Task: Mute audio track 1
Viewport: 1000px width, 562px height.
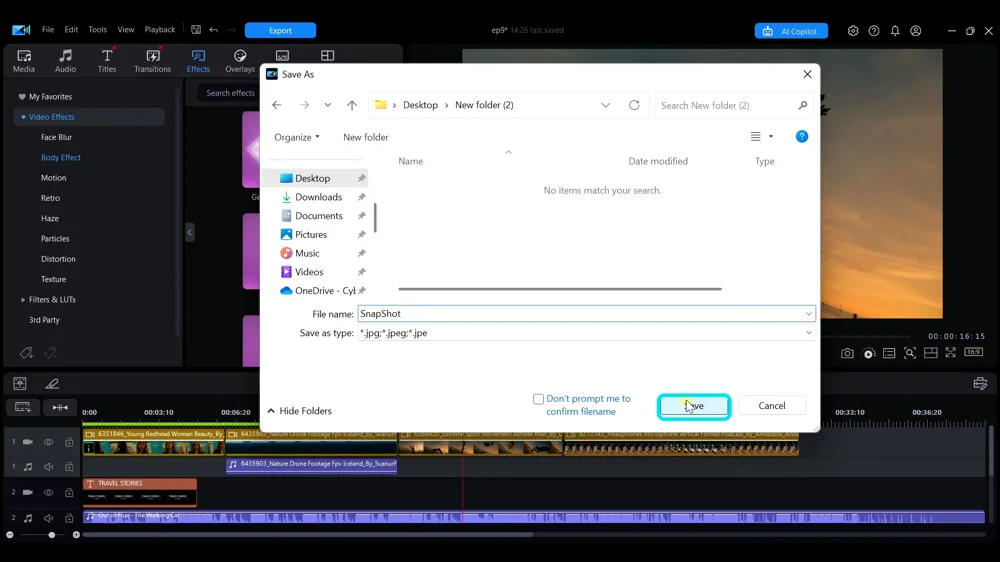Action: [48, 467]
